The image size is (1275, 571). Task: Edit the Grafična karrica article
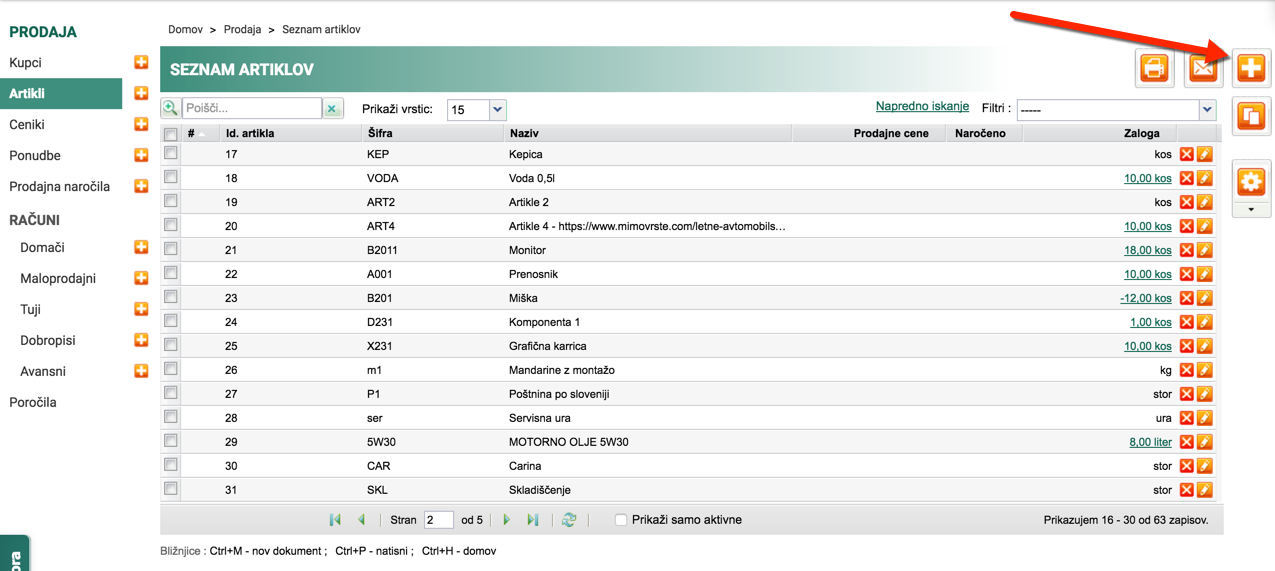tap(1205, 346)
